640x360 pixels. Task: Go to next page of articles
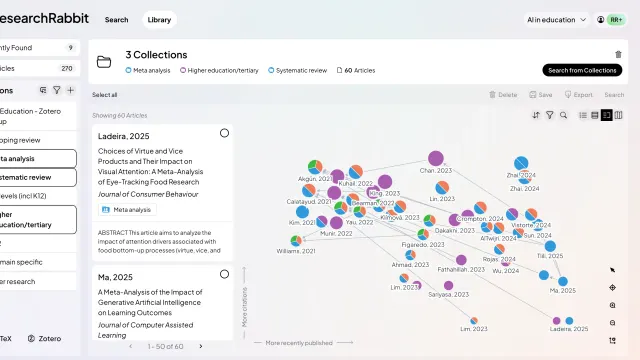click(x=200, y=347)
